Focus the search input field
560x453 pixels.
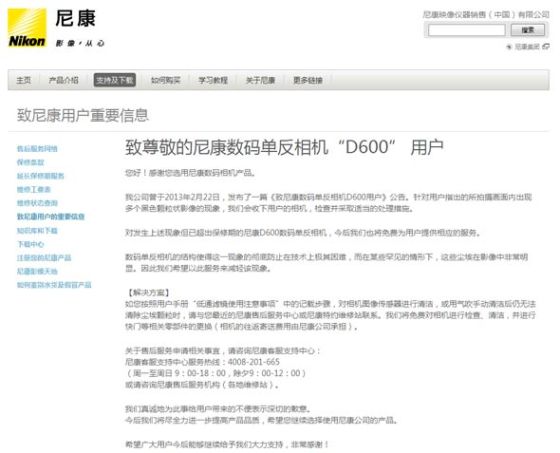[466, 30]
